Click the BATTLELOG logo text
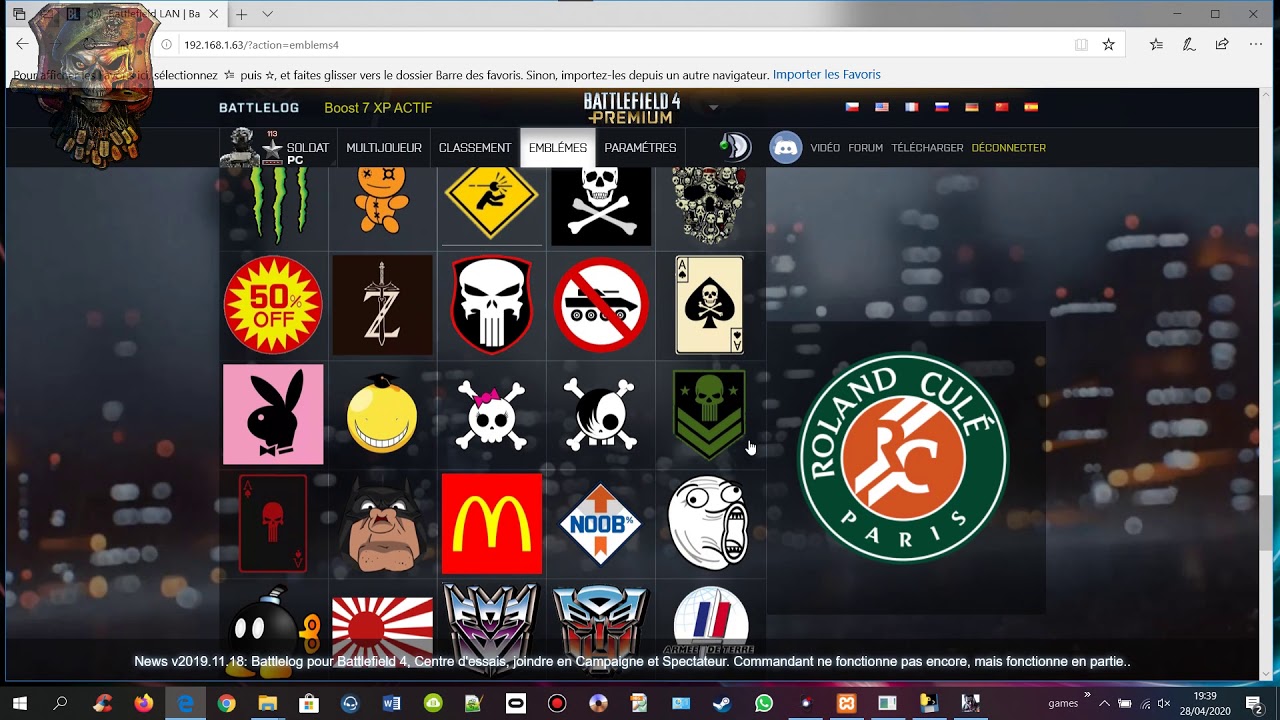 (x=259, y=108)
